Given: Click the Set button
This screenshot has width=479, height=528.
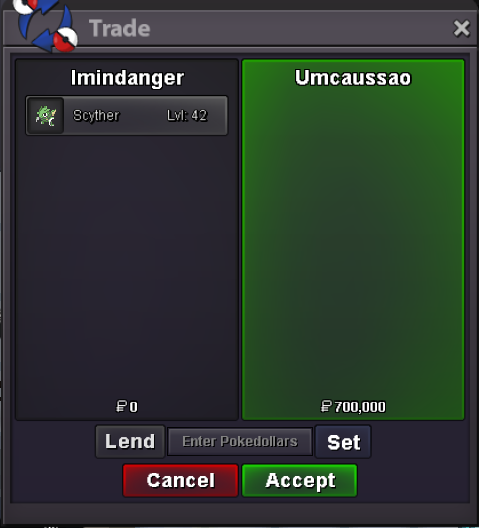Looking at the screenshot, I should tap(343, 442).
